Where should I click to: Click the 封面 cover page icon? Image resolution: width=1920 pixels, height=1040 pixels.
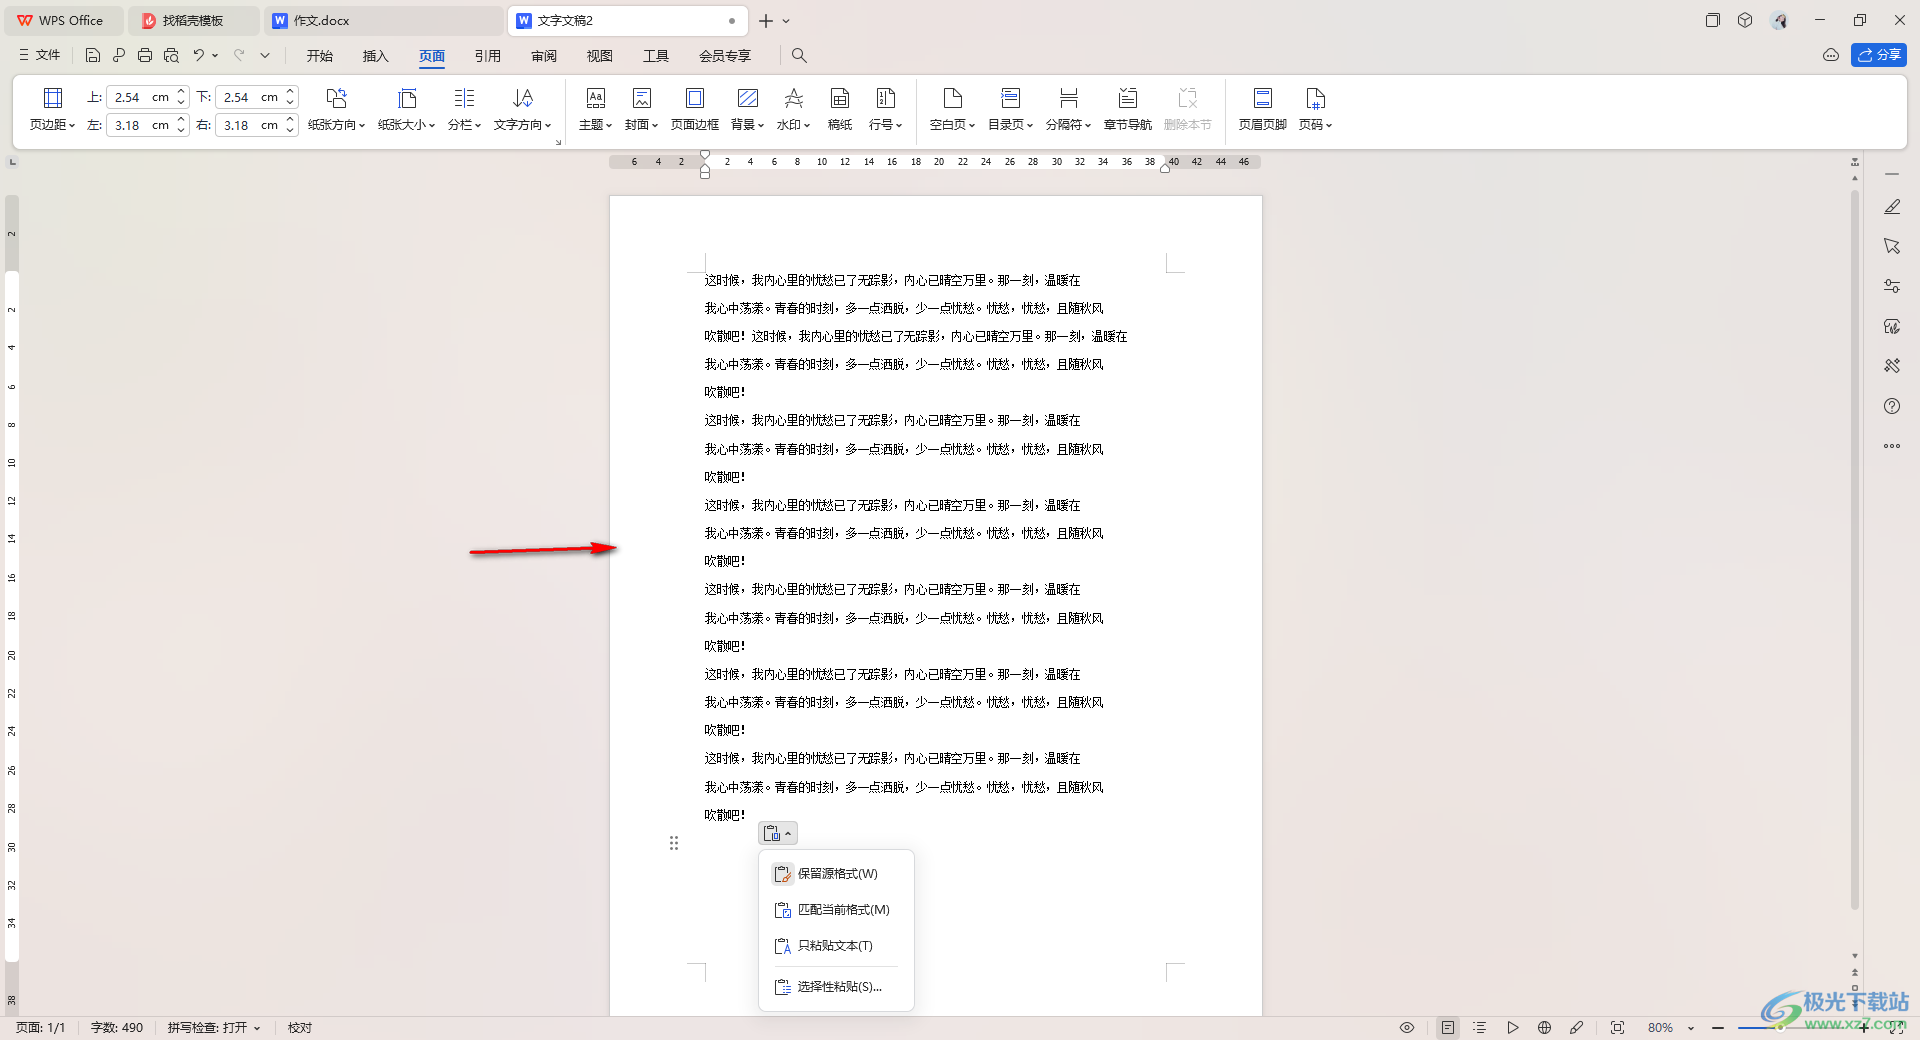642,98
